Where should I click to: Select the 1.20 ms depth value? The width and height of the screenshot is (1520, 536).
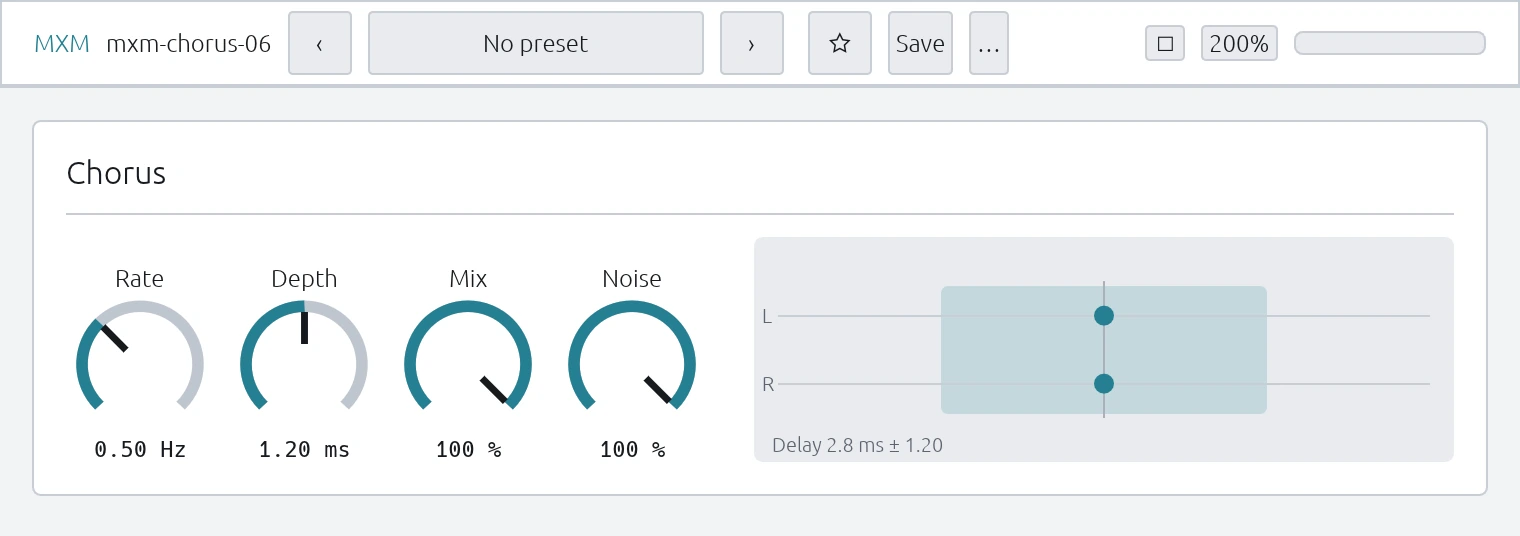tap(304, 450)
